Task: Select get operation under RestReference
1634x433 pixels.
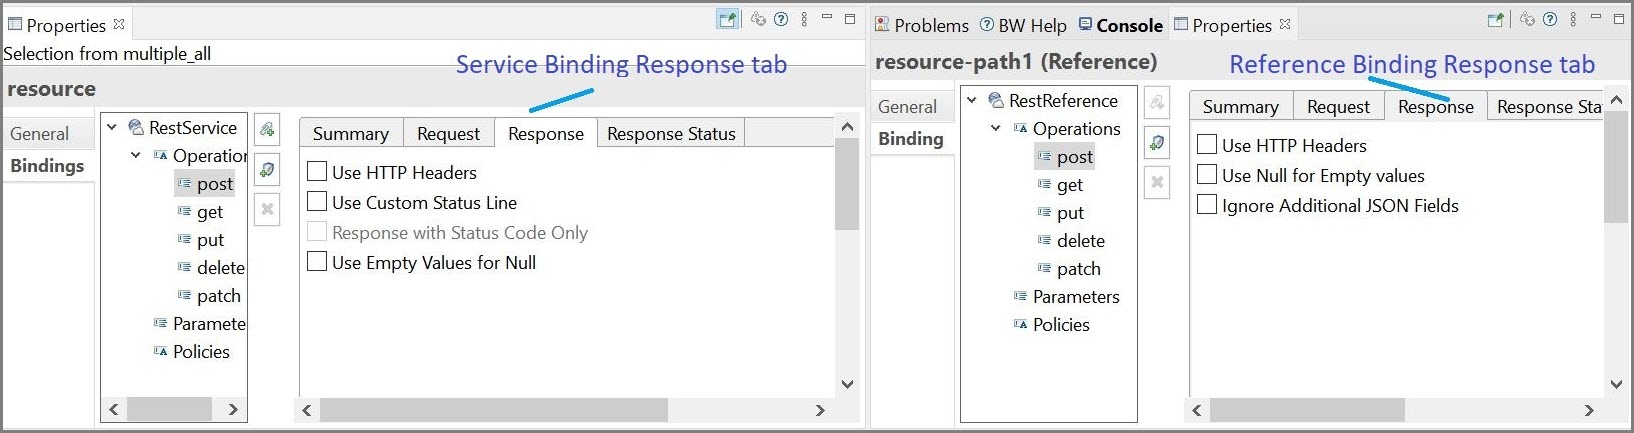Action: point(1060,184)
